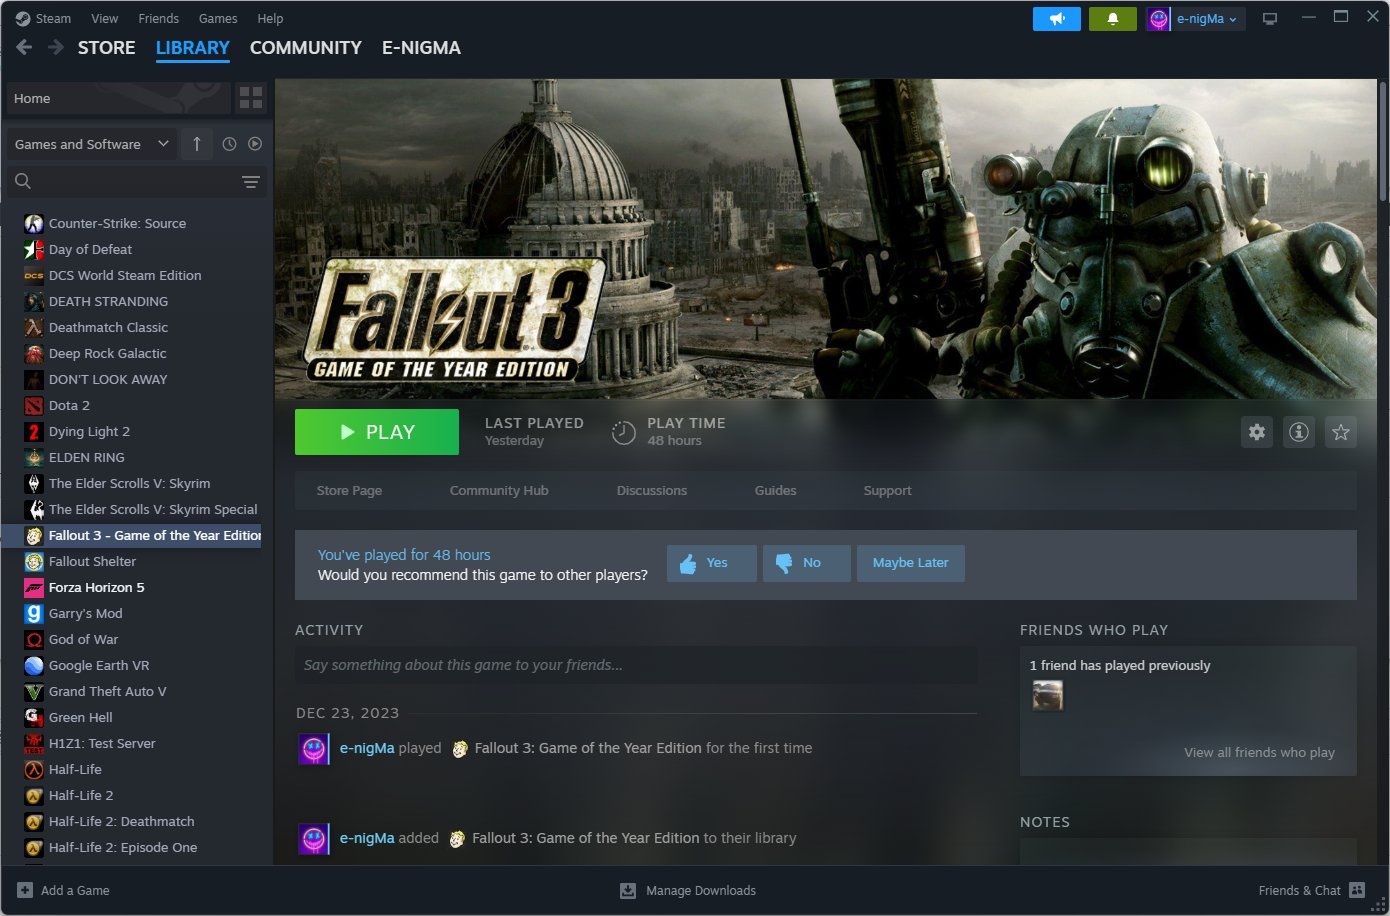Open the notifications bell icon
The height and width of the screenshot is (916, 1390).
tap(1112, 19)
